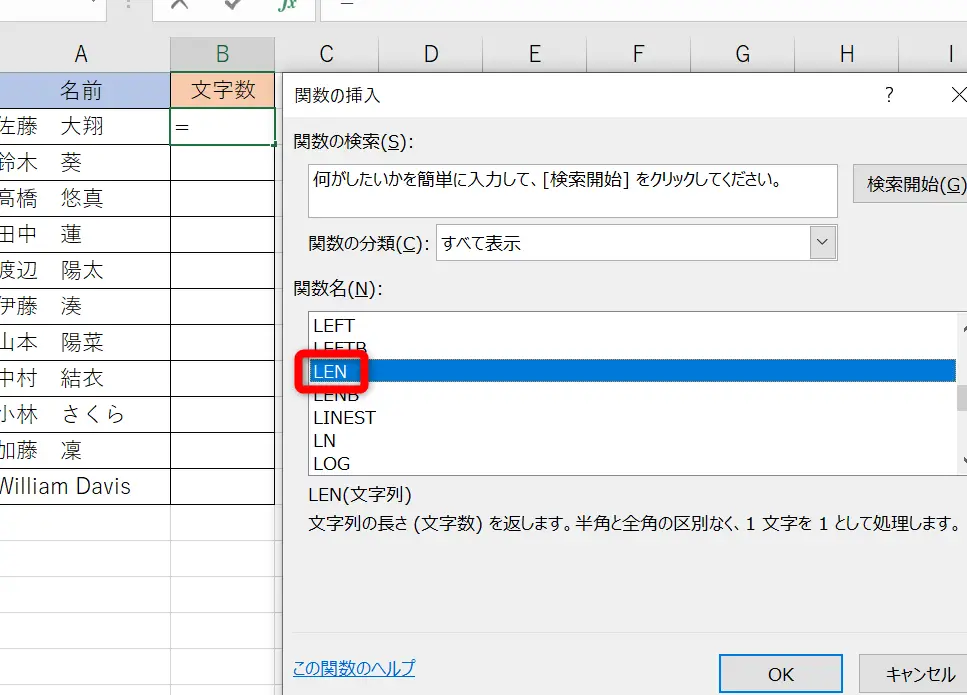Viewport: 967px width, 695px height.
Task: Click the fx Insert Function icon
Action: [287, 5]
